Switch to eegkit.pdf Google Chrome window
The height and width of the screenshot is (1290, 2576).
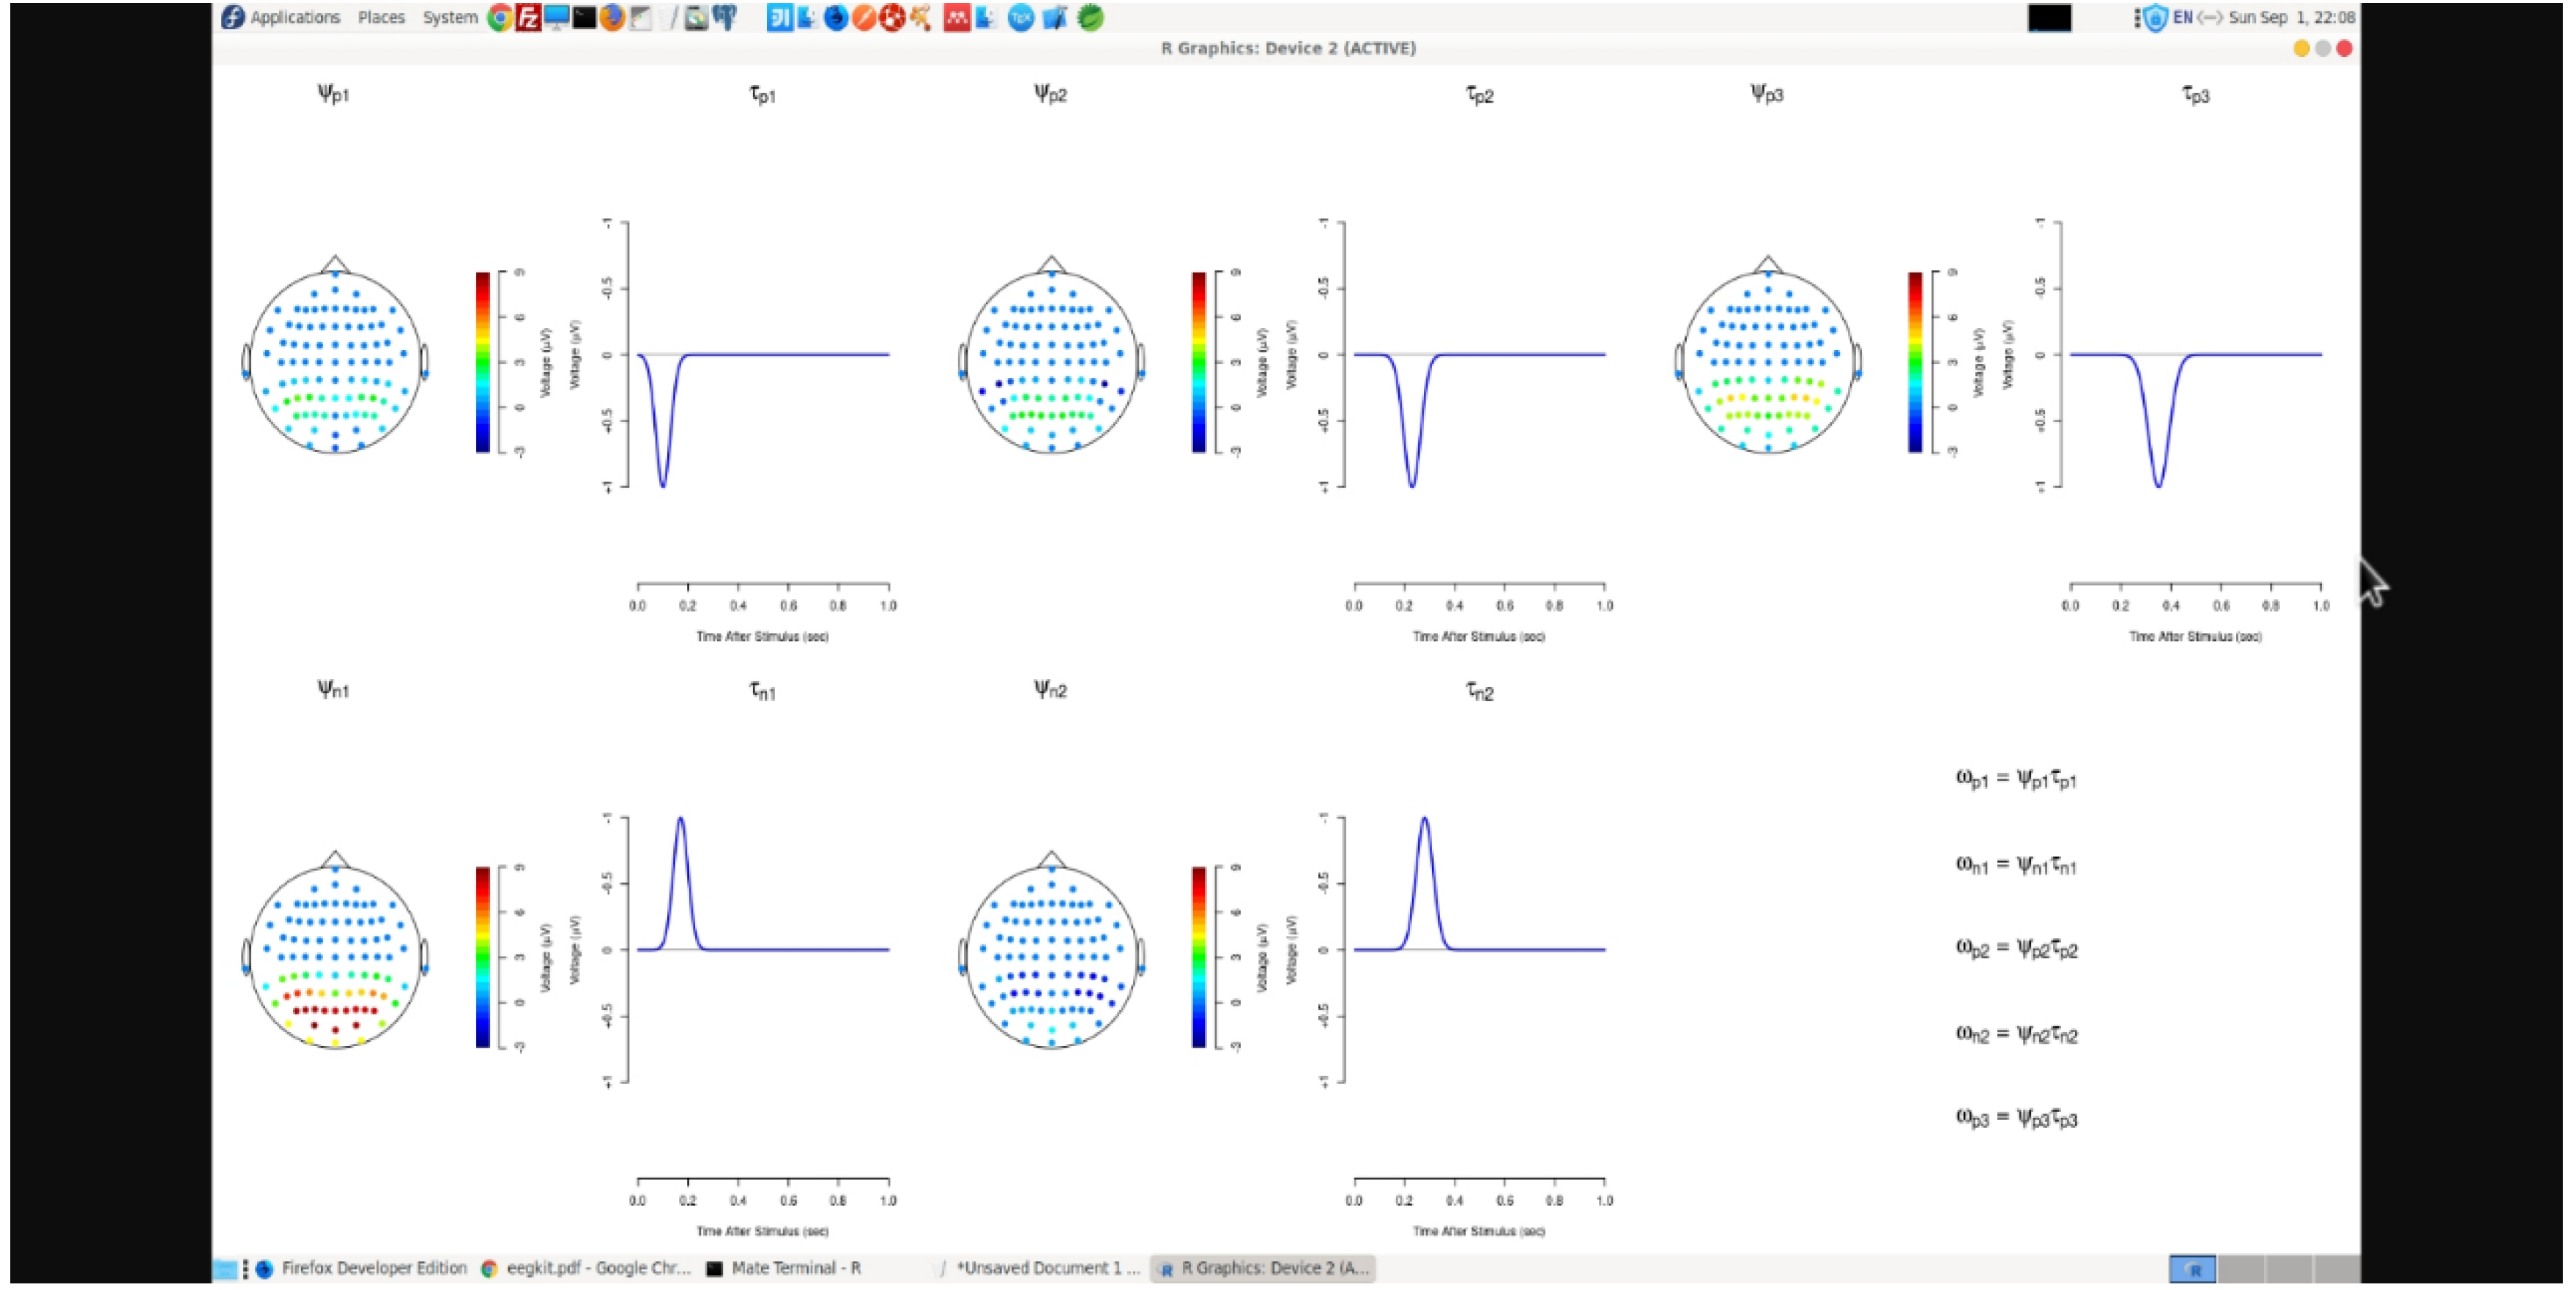point(587,1268)
